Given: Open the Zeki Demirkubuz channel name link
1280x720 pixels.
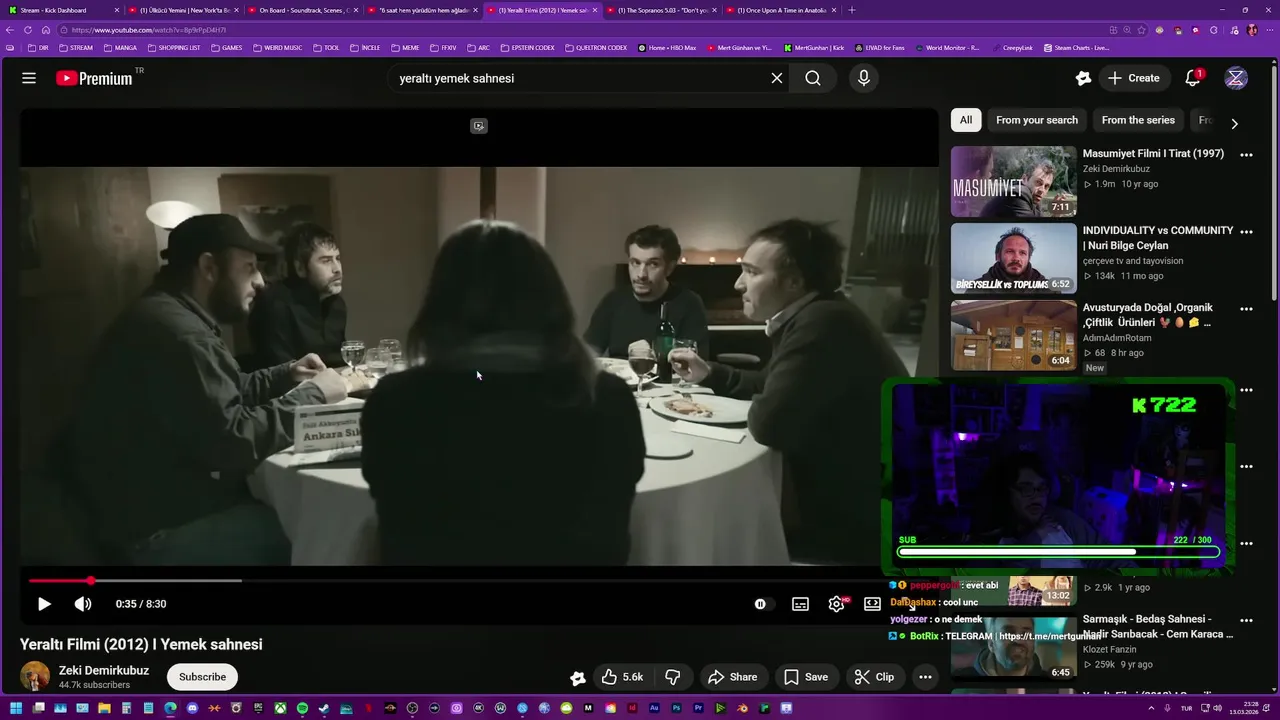Looking at the screenshot, I should 104,670.
